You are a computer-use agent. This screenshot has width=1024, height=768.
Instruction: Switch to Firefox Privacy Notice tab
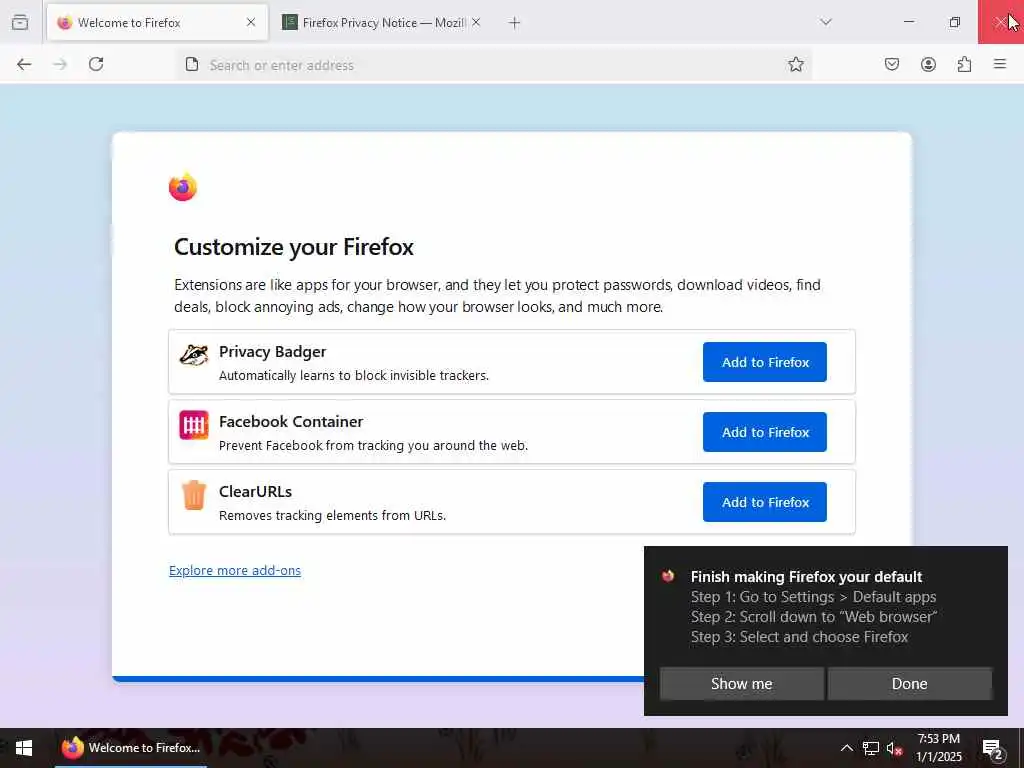382,22
